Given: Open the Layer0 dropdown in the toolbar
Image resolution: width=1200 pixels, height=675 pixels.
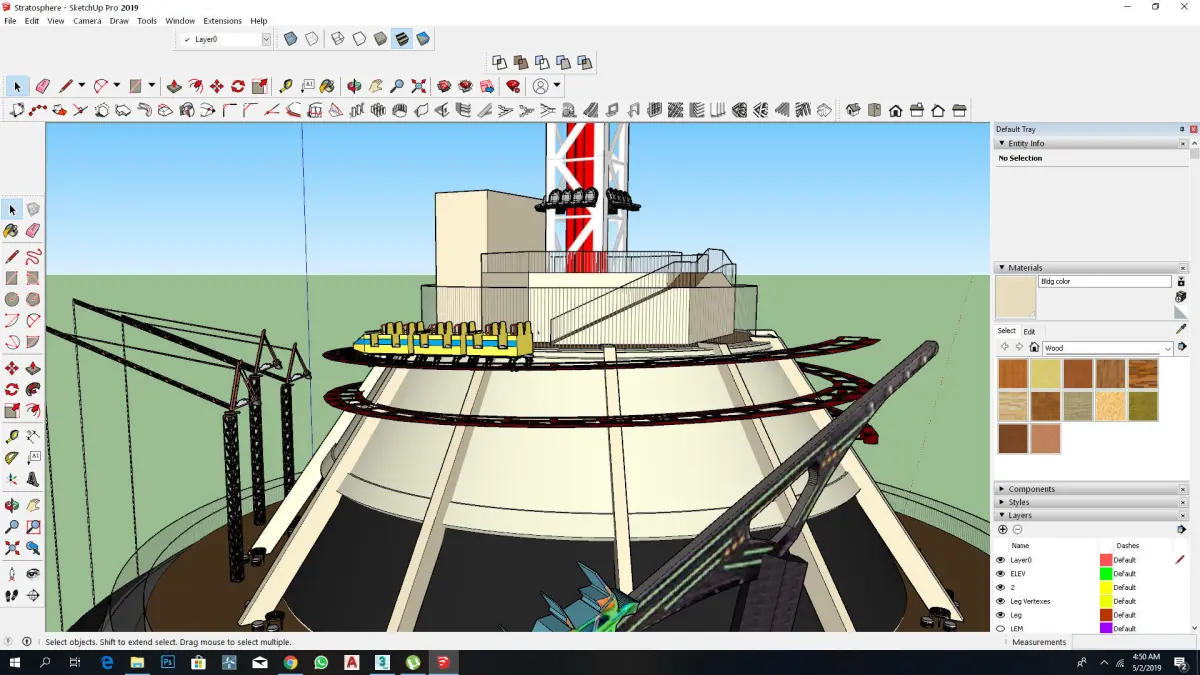Looking at the screenshot, I should pyautogui.click(x=266, y=40).
